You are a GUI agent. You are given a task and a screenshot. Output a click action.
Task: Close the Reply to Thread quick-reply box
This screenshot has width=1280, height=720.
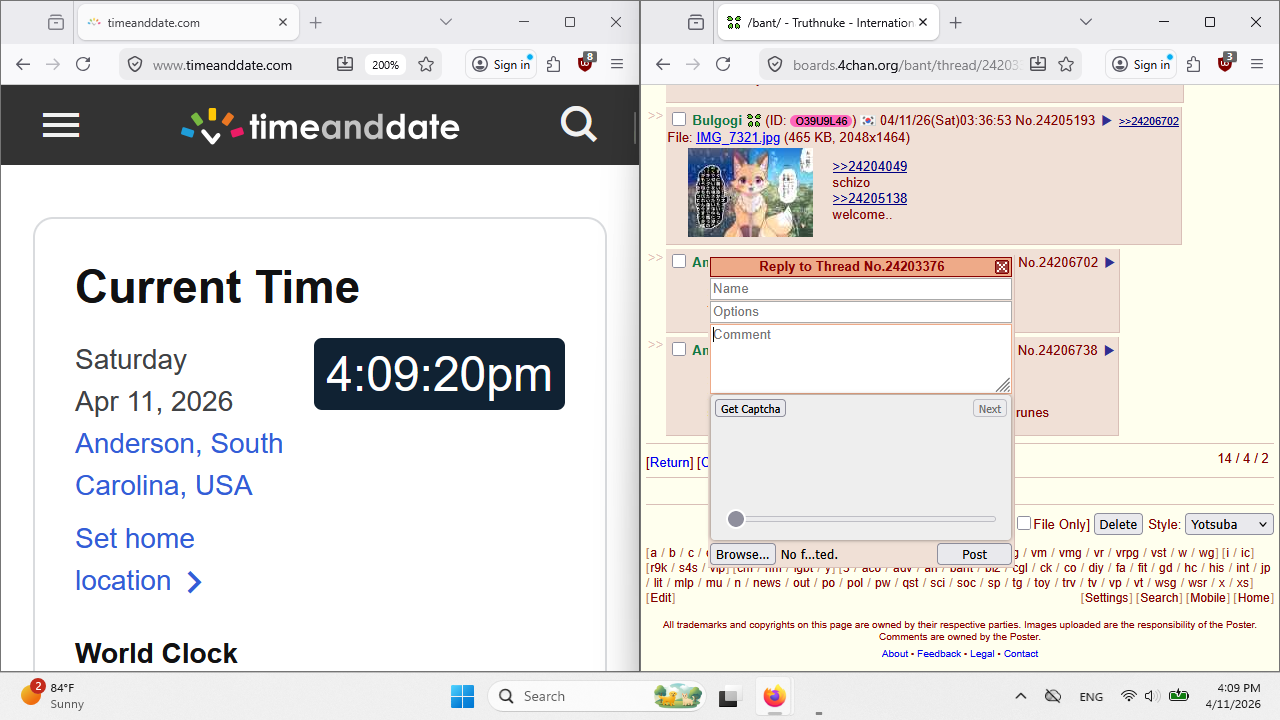point(1002,267)
